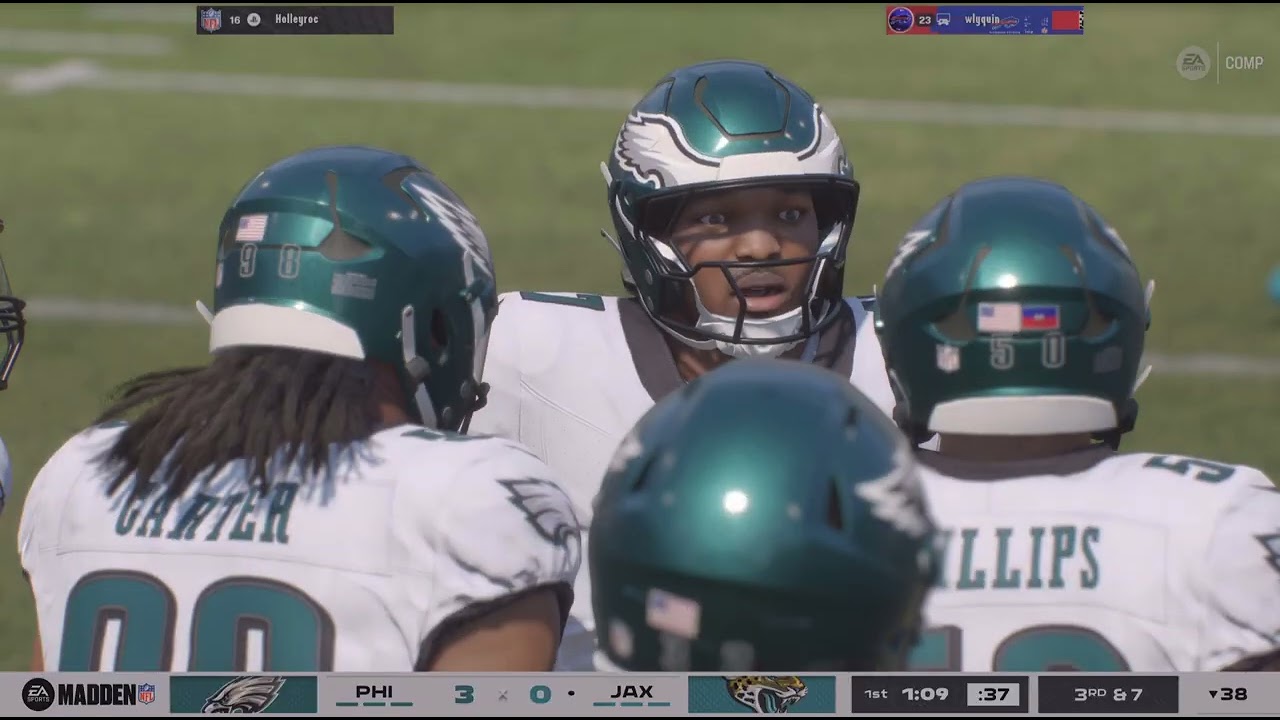Click the MADDEN title text
This screenshot has width=1280, height=720.
[97, 694]
